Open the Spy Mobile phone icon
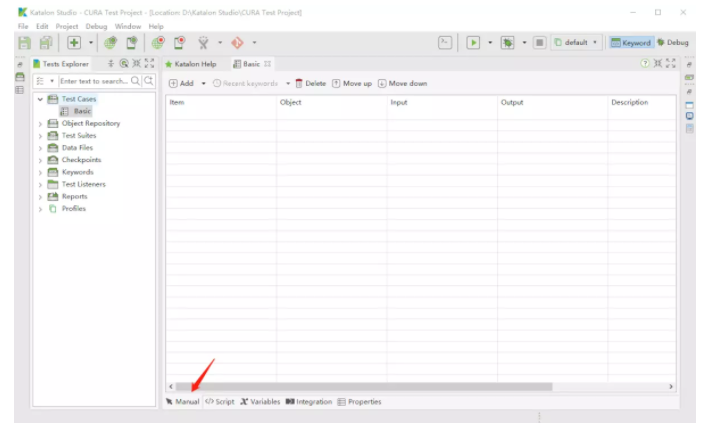This screenshot has width=711, height=435. tap(131, 43)
